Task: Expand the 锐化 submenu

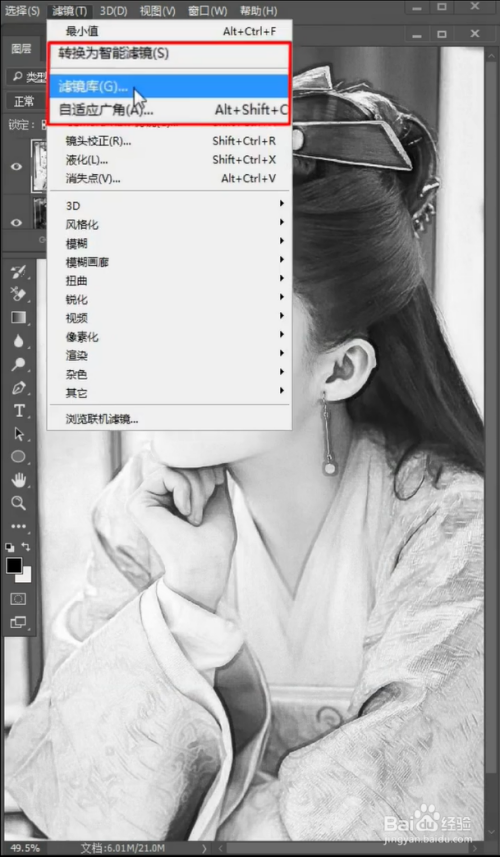Action: 169,300
